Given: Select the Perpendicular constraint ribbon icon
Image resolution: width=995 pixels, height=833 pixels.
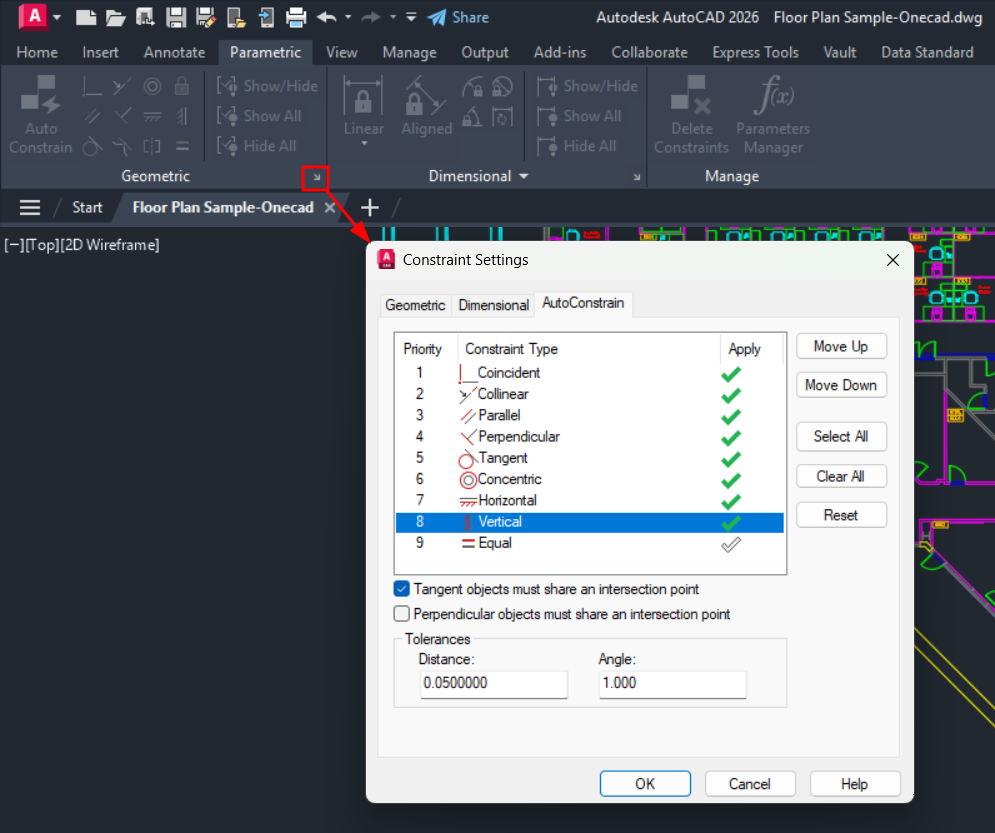Looking at the screenshot, I should point(122,116).
